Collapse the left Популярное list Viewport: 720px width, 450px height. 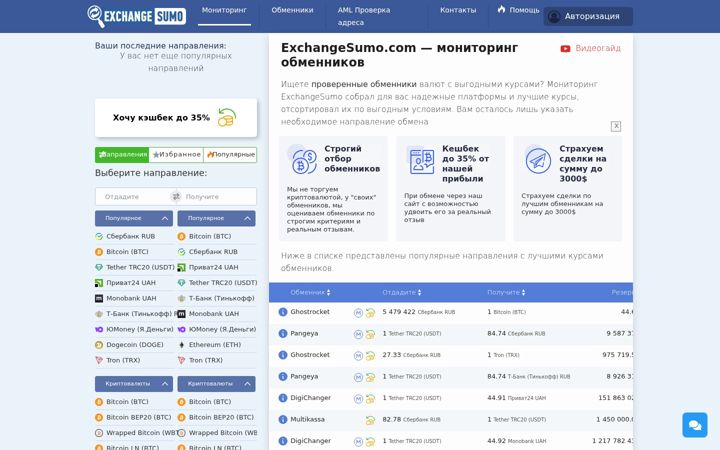pyautogui.click(x=134, y=218)
